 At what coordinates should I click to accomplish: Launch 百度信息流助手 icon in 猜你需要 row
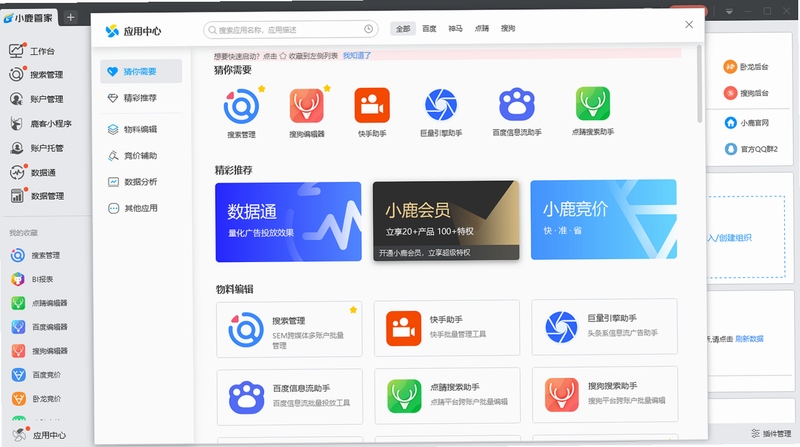click(517, 104)
